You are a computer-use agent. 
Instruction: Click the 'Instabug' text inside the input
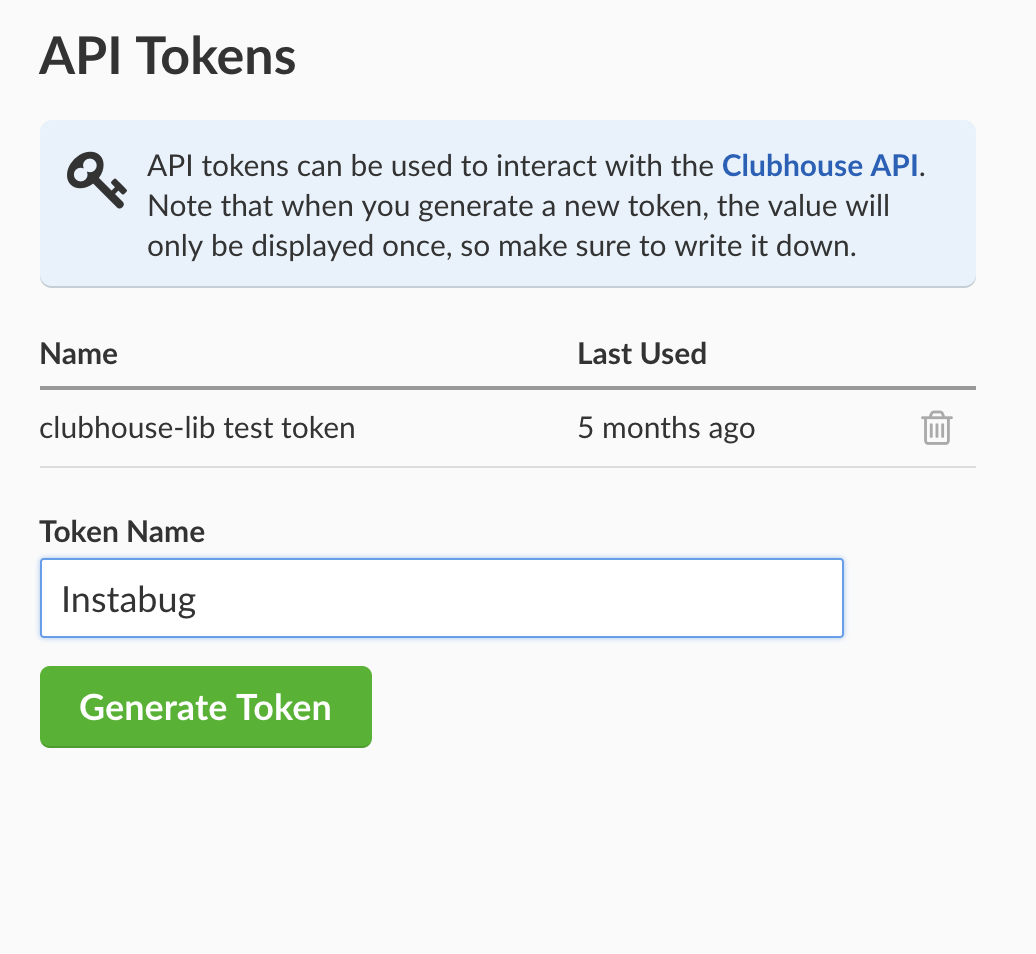pos(128,600)
